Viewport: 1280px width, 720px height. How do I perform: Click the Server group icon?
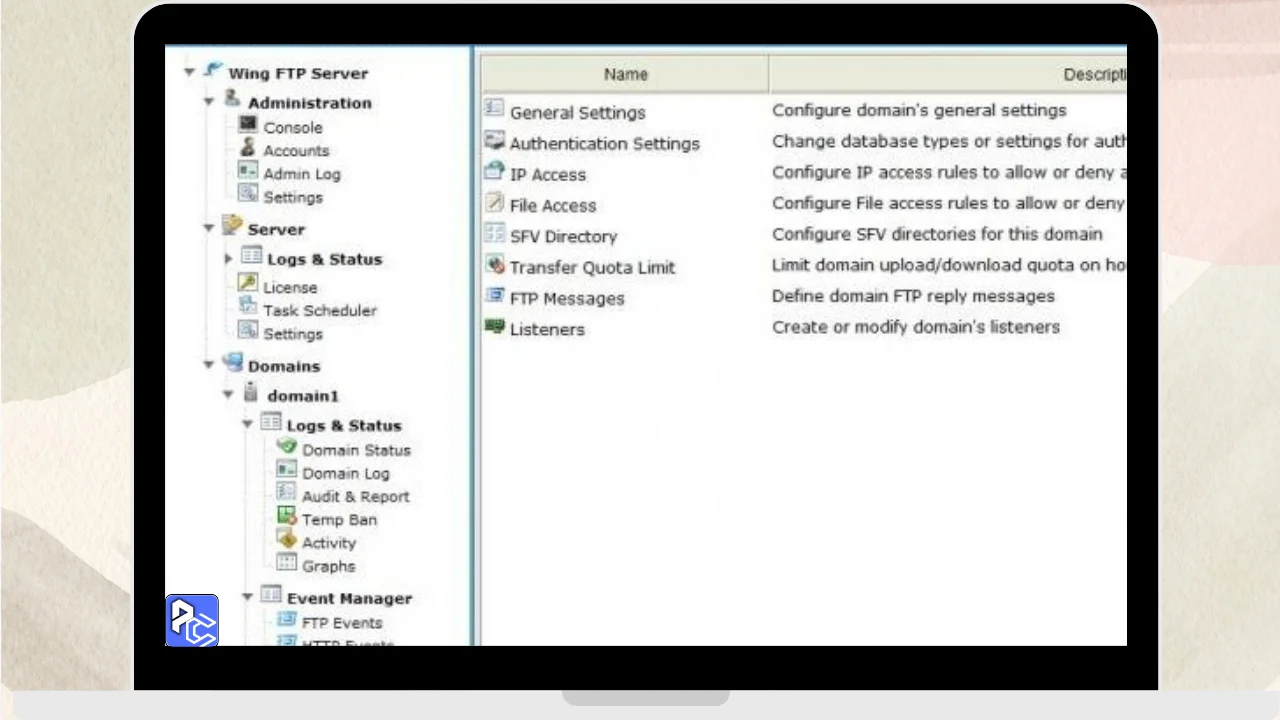(232, 225)
